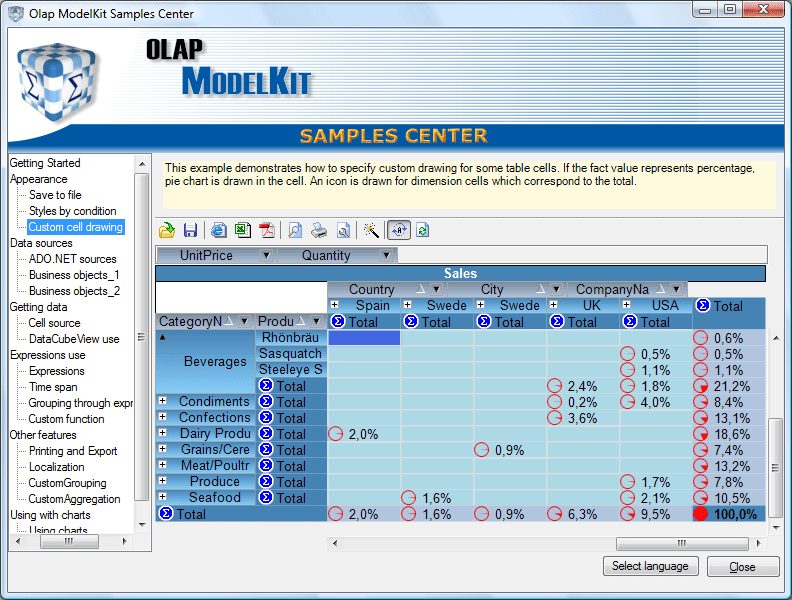Click sigma Total icon under Spain
Screen dimensions: 792x600
(338, 321)
